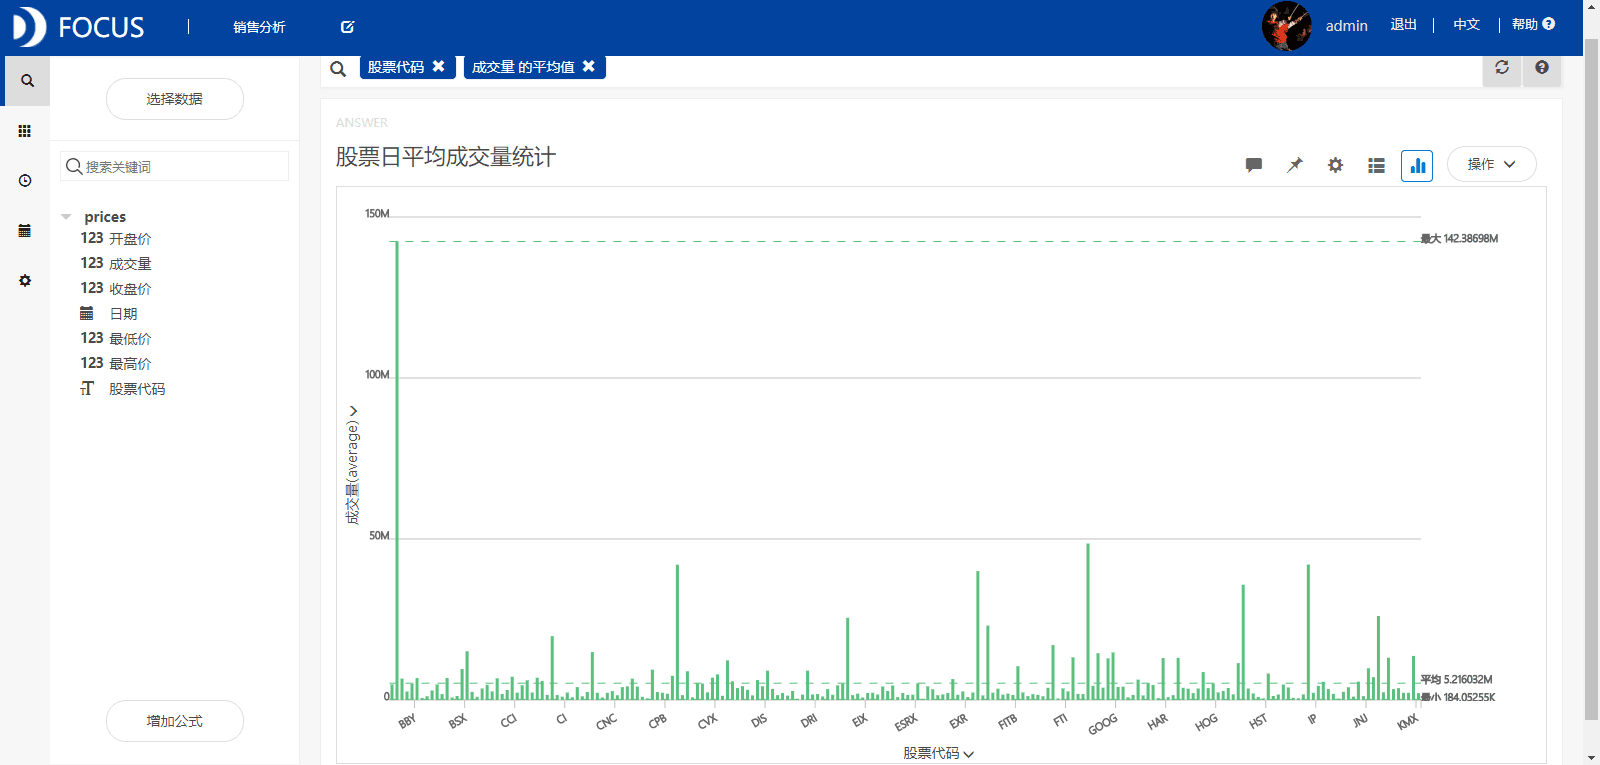
Task: Open the search sidebar icon
Action: [x=27, y=81]
